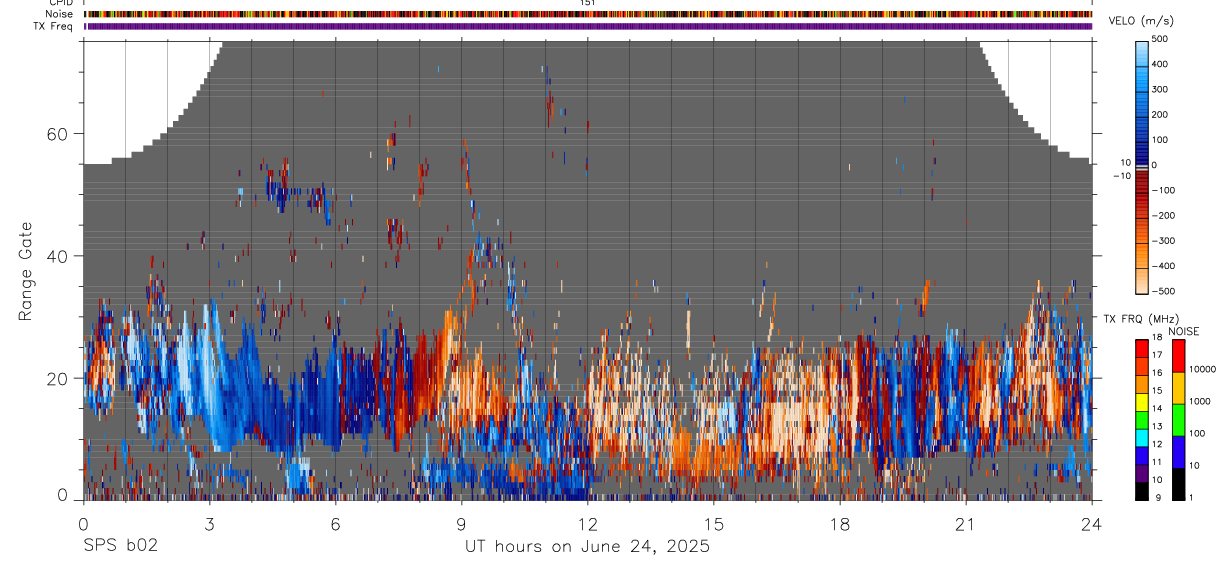Select the -10 label beside velocity colorbar
The height and width of the screenshot is (567, 1228).
(x=1122, y=175)
